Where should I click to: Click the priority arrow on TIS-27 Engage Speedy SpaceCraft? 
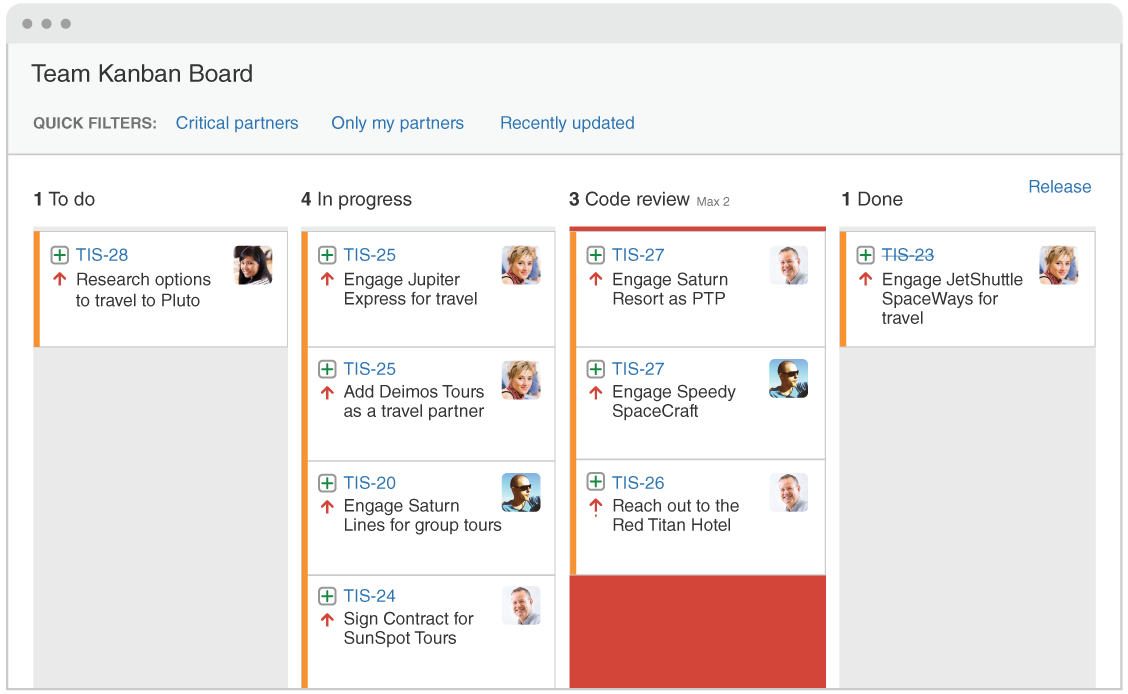[596, 392]
